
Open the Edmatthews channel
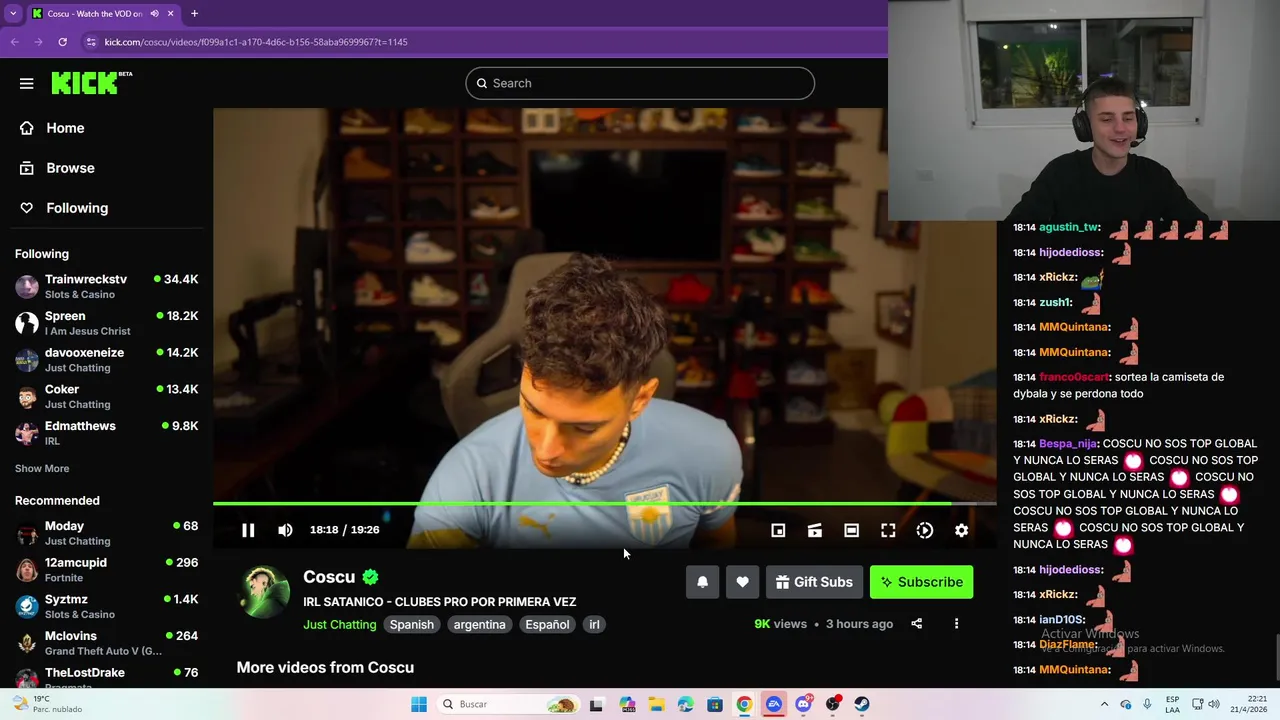pos(106,433)
